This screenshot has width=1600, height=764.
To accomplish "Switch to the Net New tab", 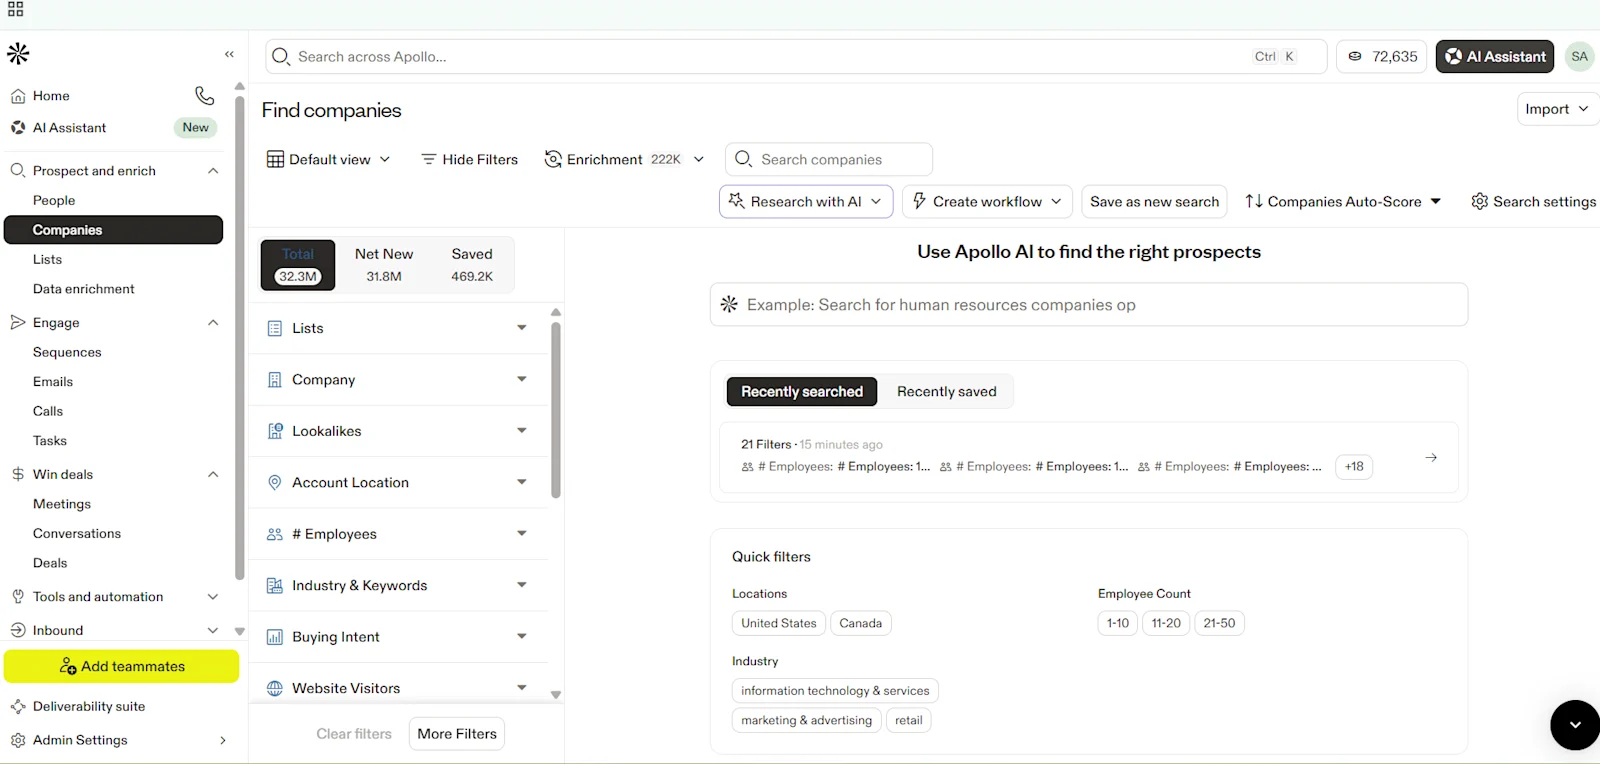I will click(x=384, y=265).
